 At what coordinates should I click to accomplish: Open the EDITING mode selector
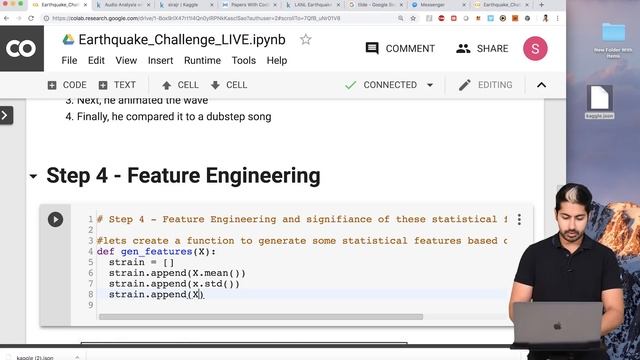485,85
